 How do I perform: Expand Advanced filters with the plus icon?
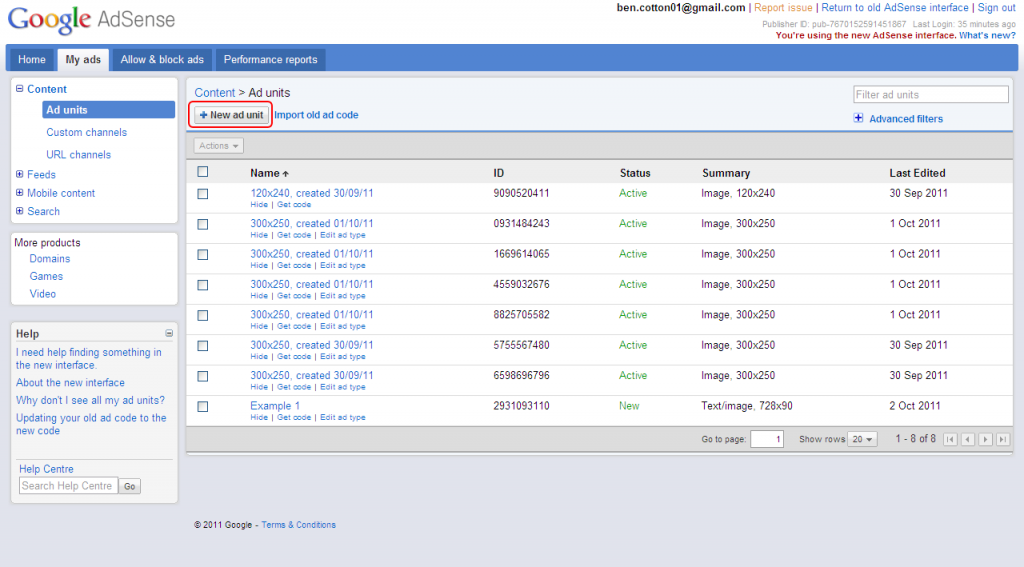[x=858, y=118]
